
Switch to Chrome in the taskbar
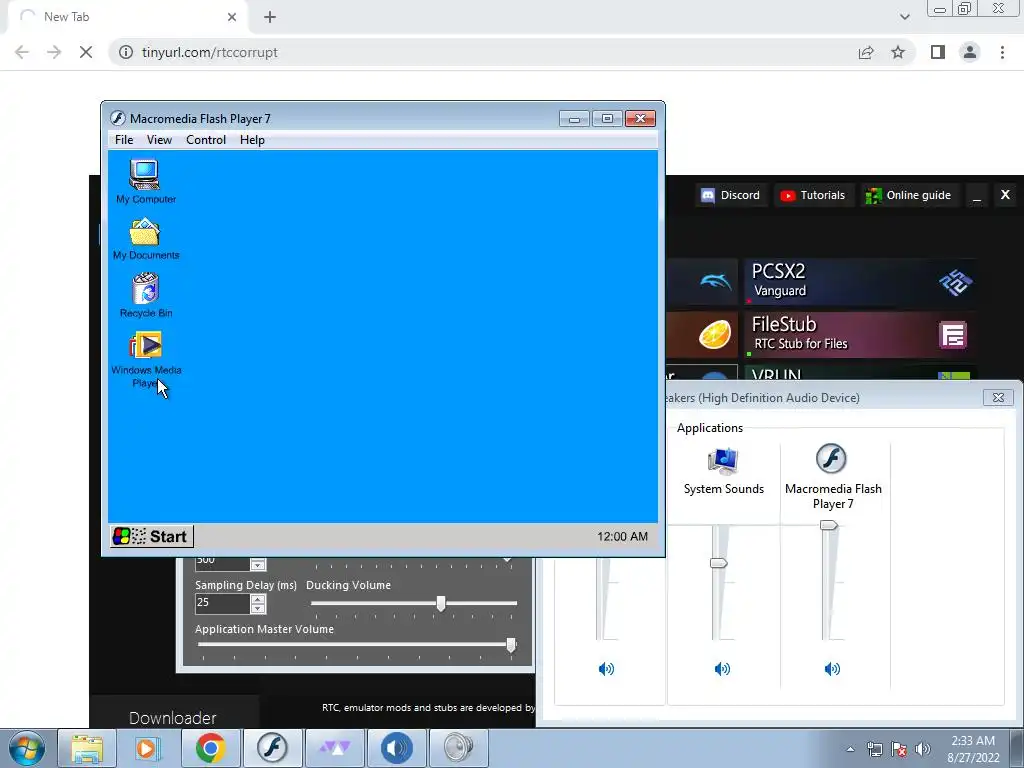pyautogui.click(x=210, y=748)
